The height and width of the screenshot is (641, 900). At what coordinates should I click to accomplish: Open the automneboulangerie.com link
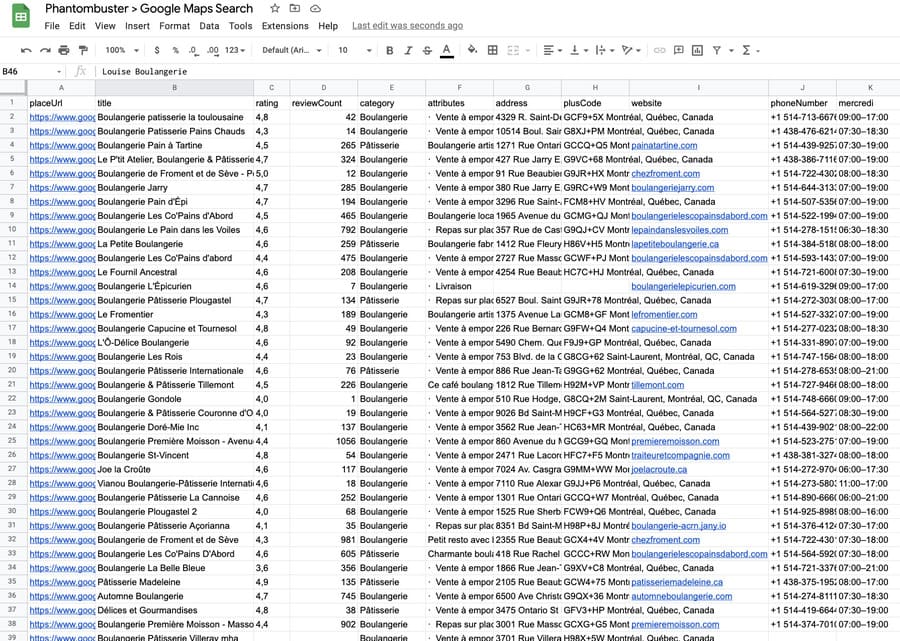click(681, 596)
